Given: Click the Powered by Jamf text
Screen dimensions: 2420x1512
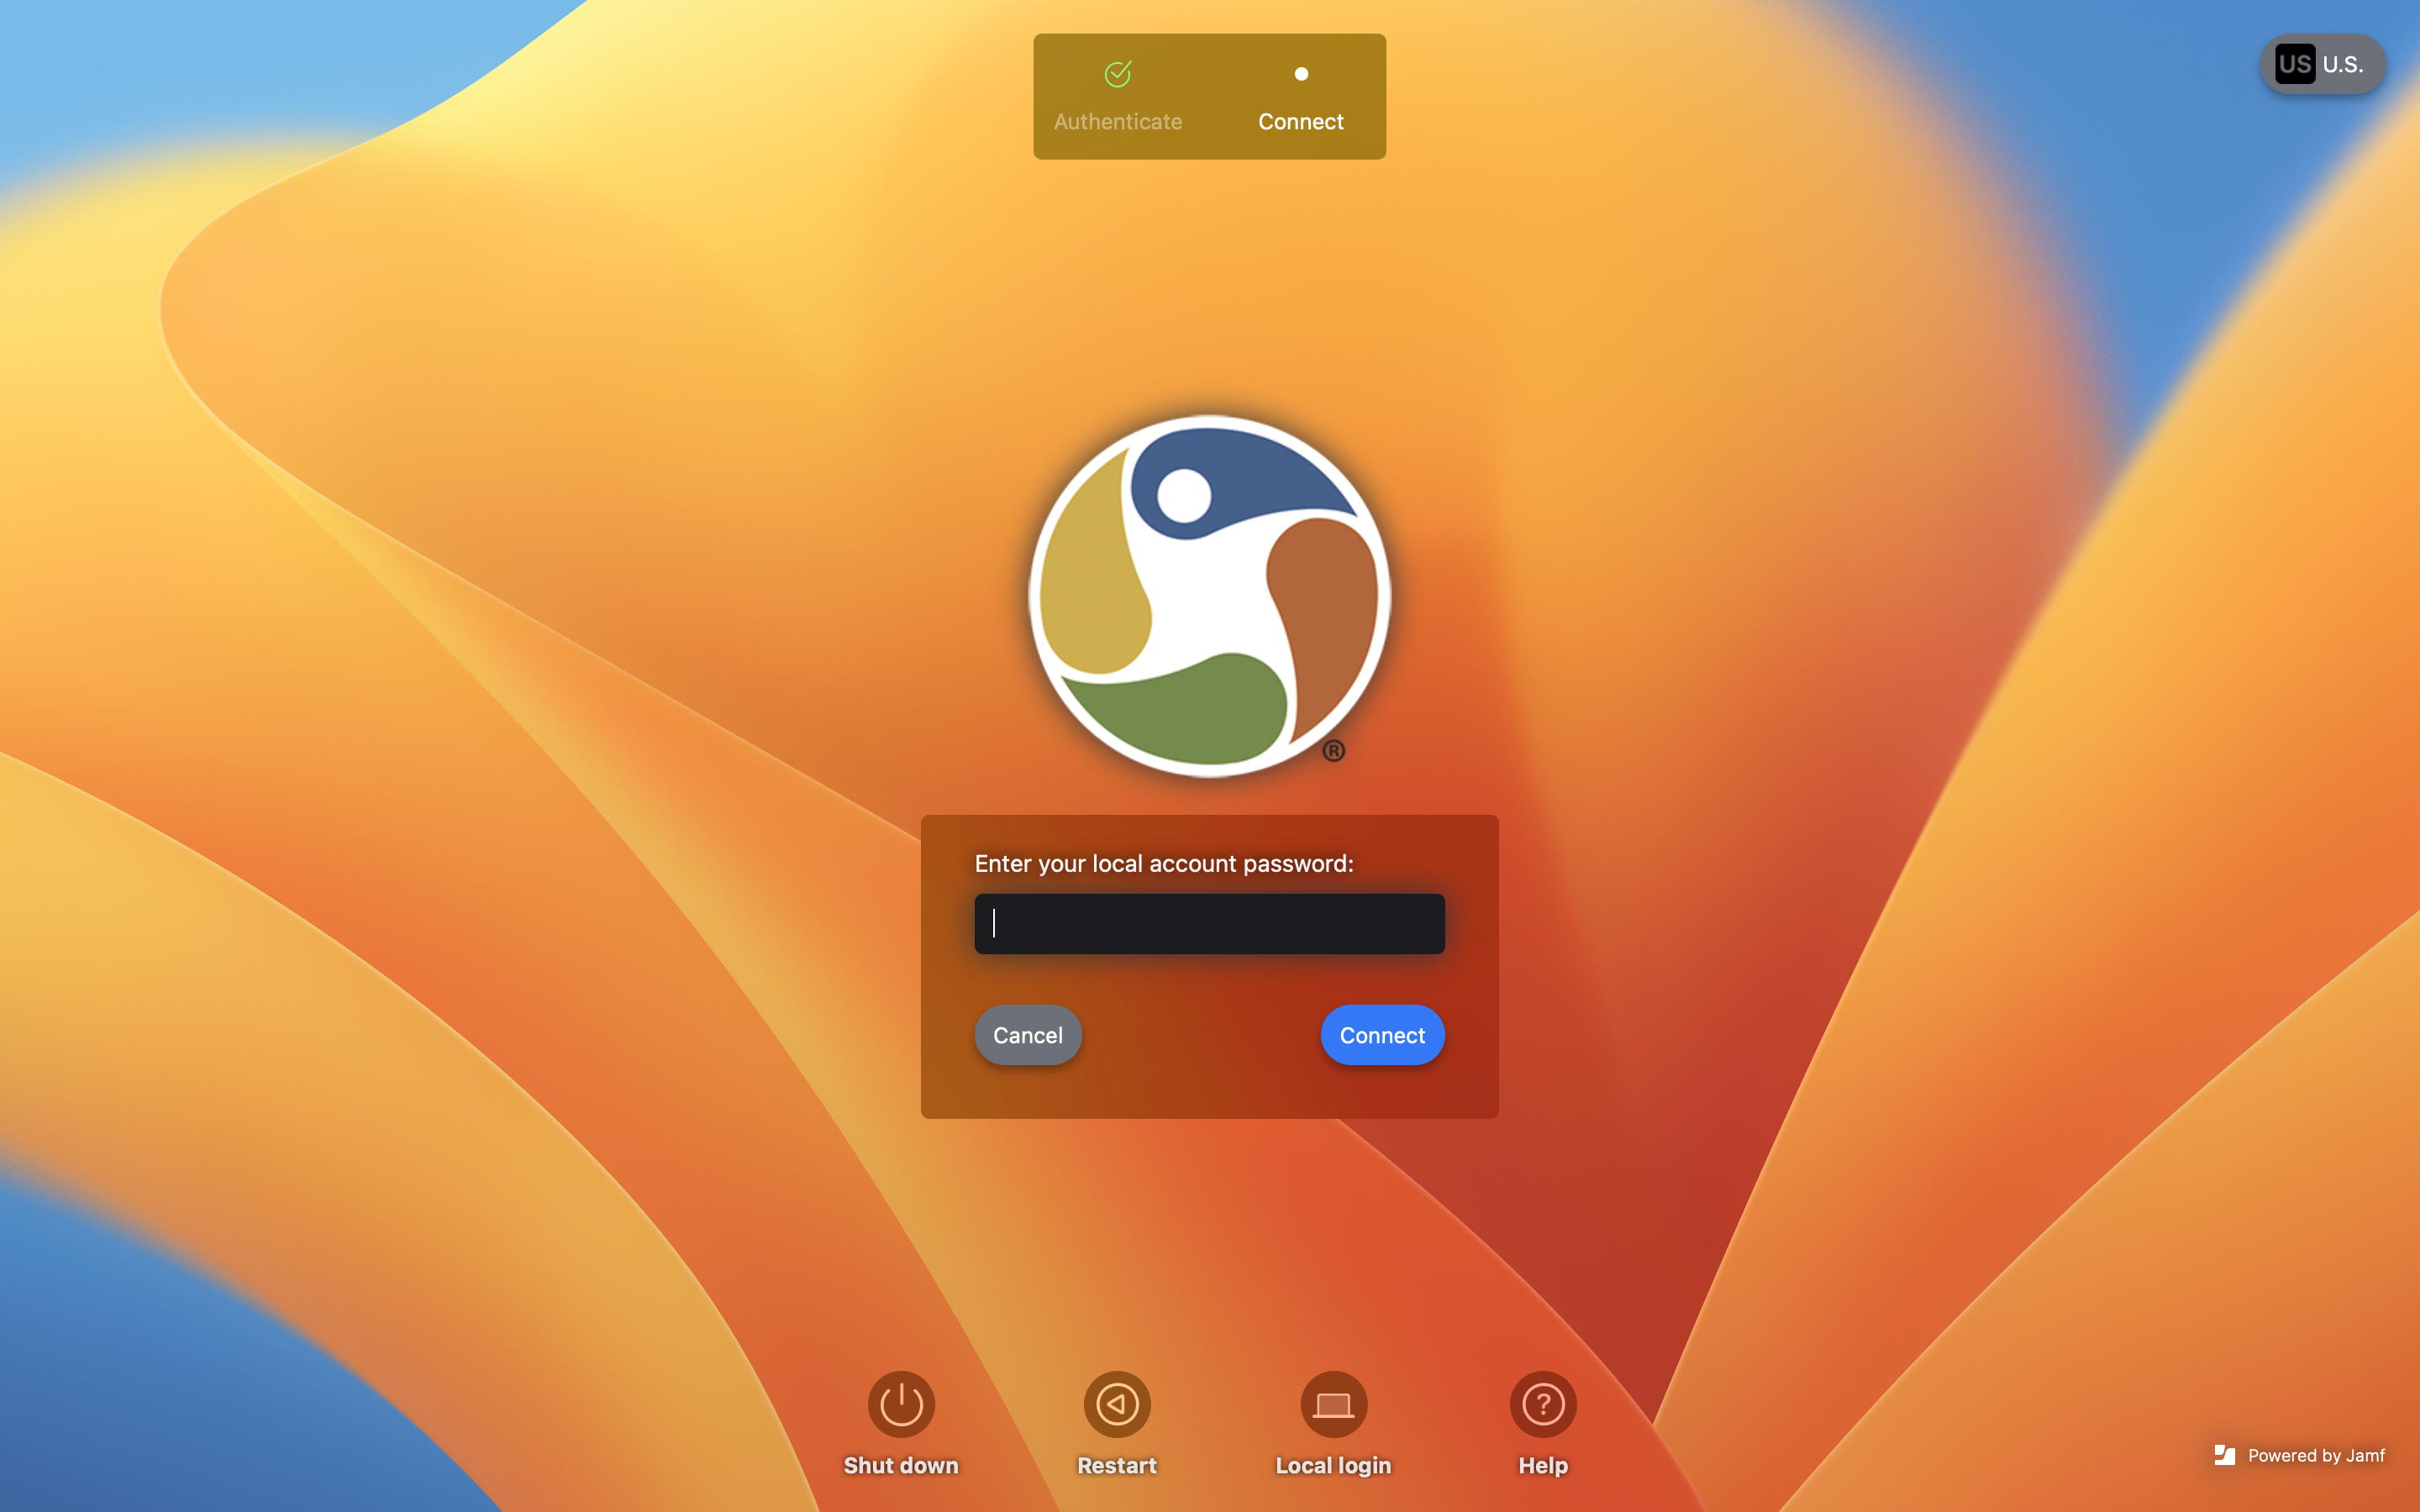Looking at the screenshot, I should coord(2315,1456).
